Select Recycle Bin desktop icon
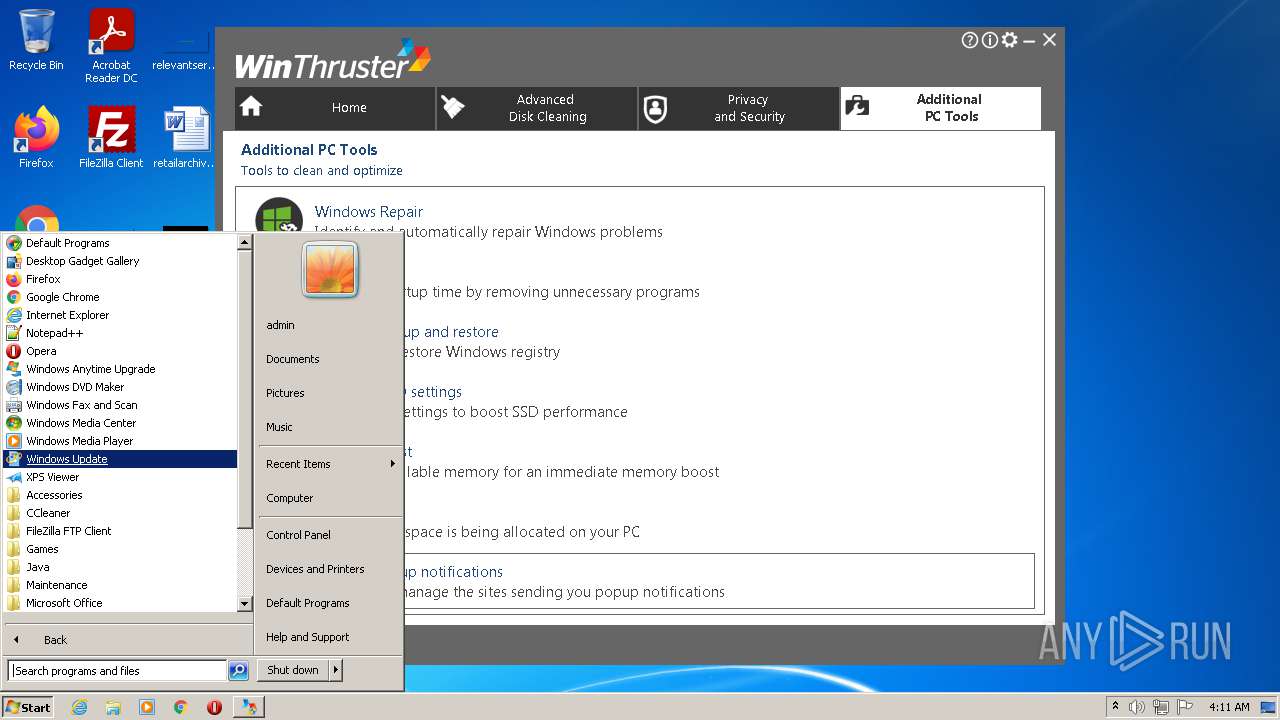Viewport: 1280px width, 720px height. (36, 40)
